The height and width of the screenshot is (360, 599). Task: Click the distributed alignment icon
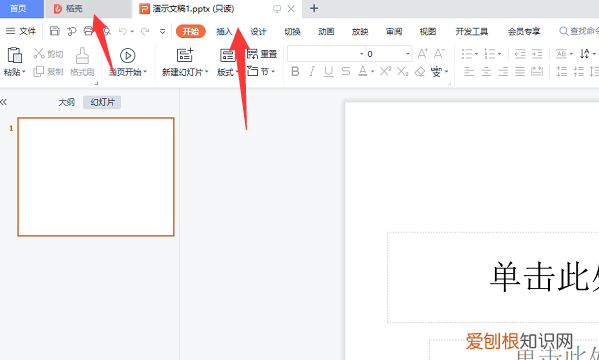tap(537, 71)
